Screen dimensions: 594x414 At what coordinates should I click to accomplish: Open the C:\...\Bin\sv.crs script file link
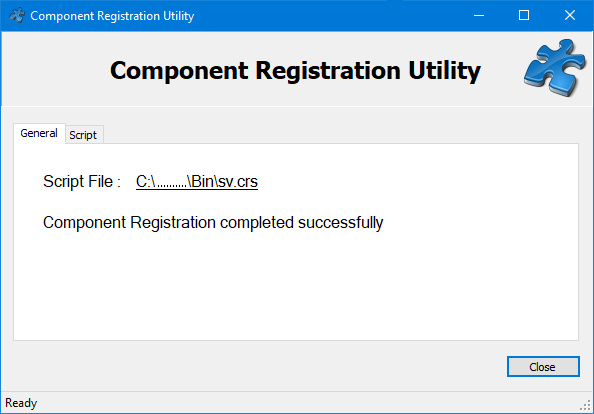click(x=197, y=181)
